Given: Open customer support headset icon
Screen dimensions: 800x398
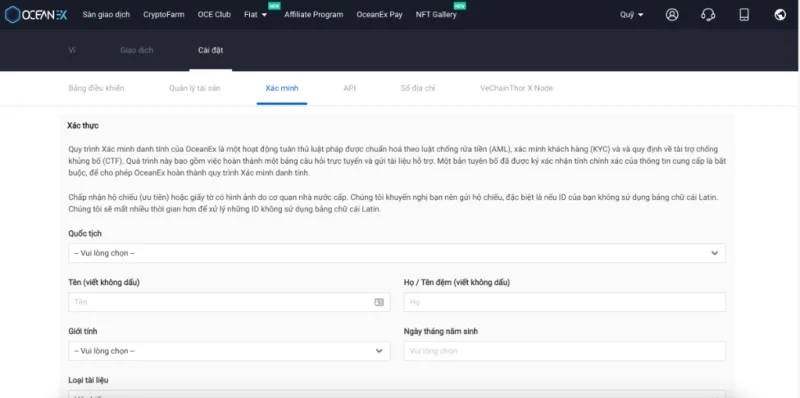Looking at the screenshot, I should click(x=708, y=15).
